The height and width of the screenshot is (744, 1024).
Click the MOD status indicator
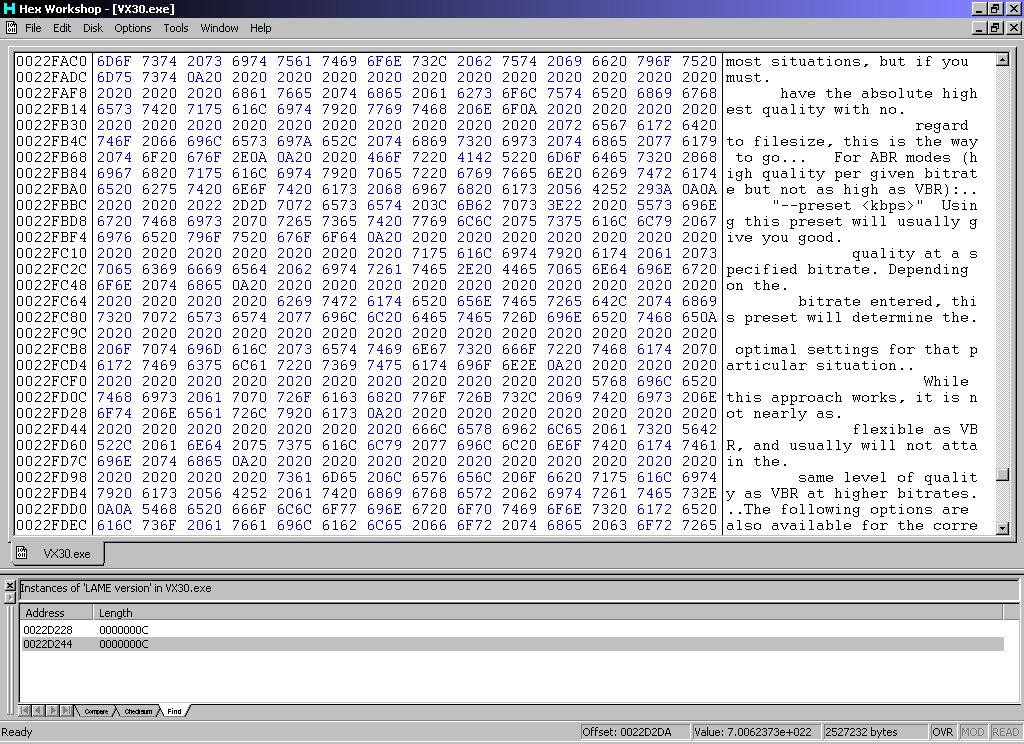click(972, 732)
